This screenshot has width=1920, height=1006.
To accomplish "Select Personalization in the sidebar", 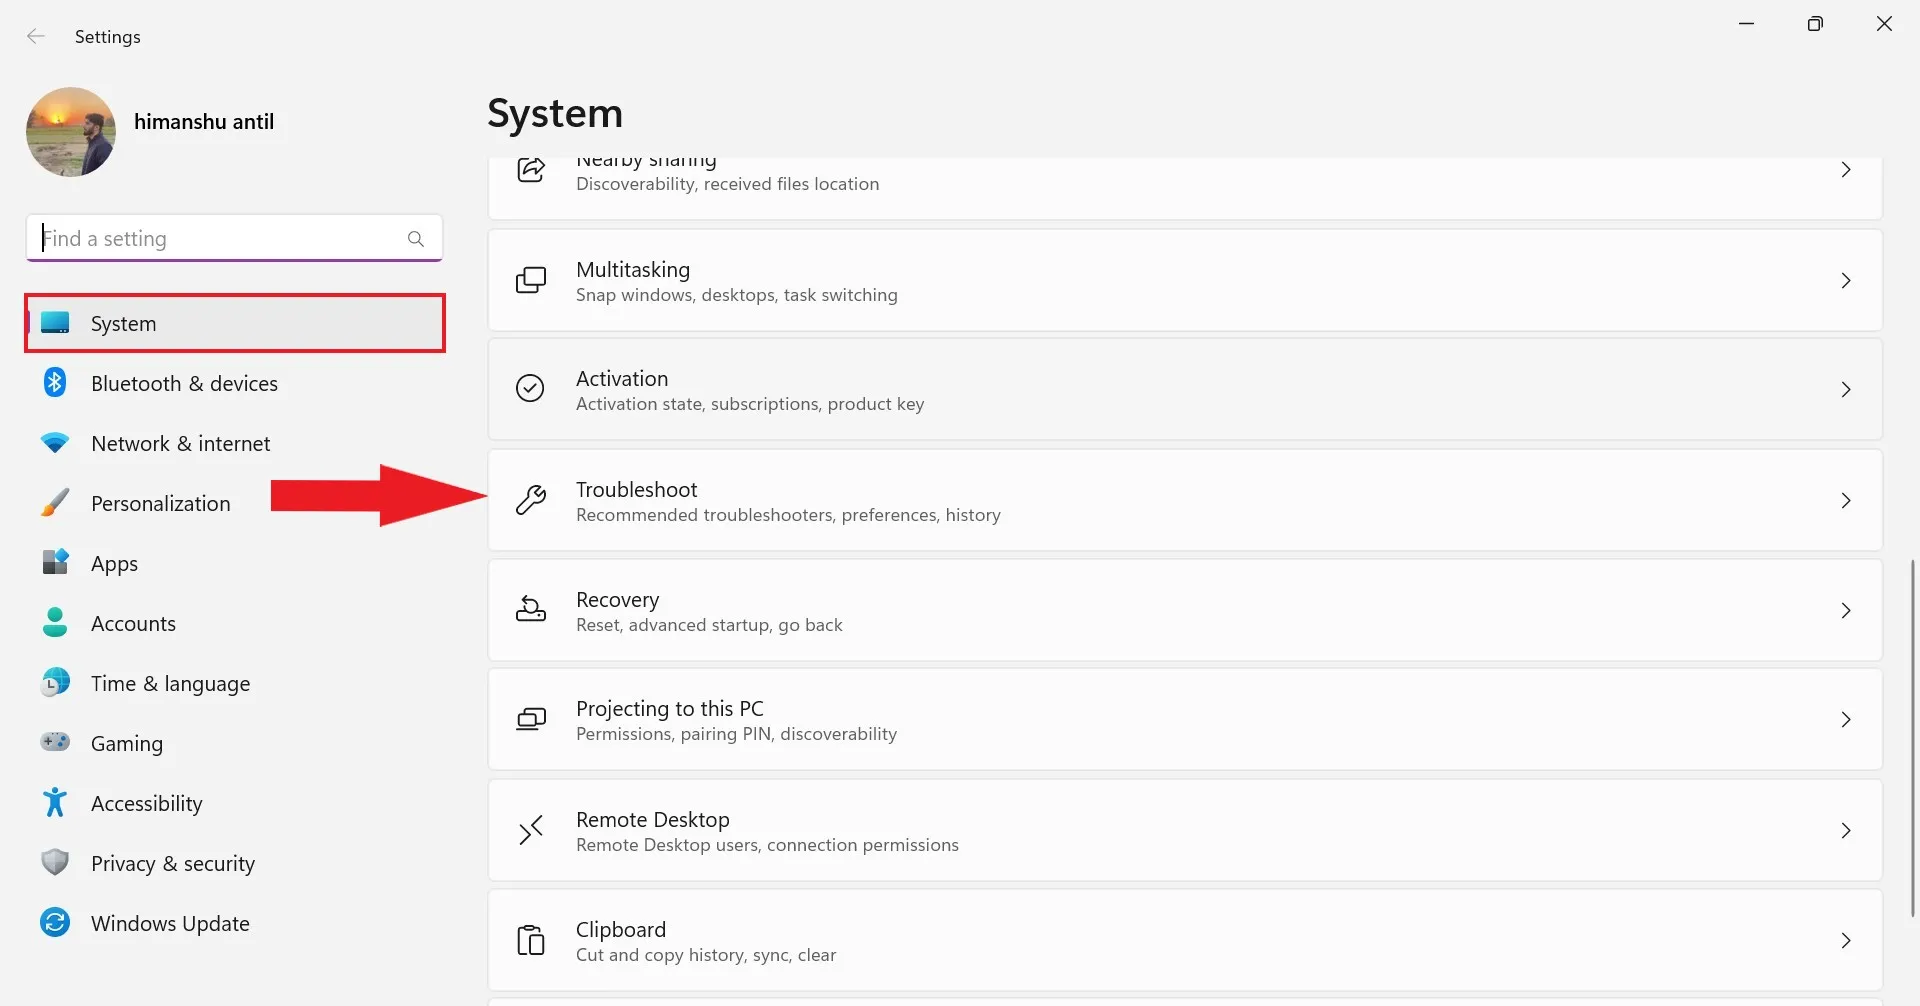I will click(160, 503).
